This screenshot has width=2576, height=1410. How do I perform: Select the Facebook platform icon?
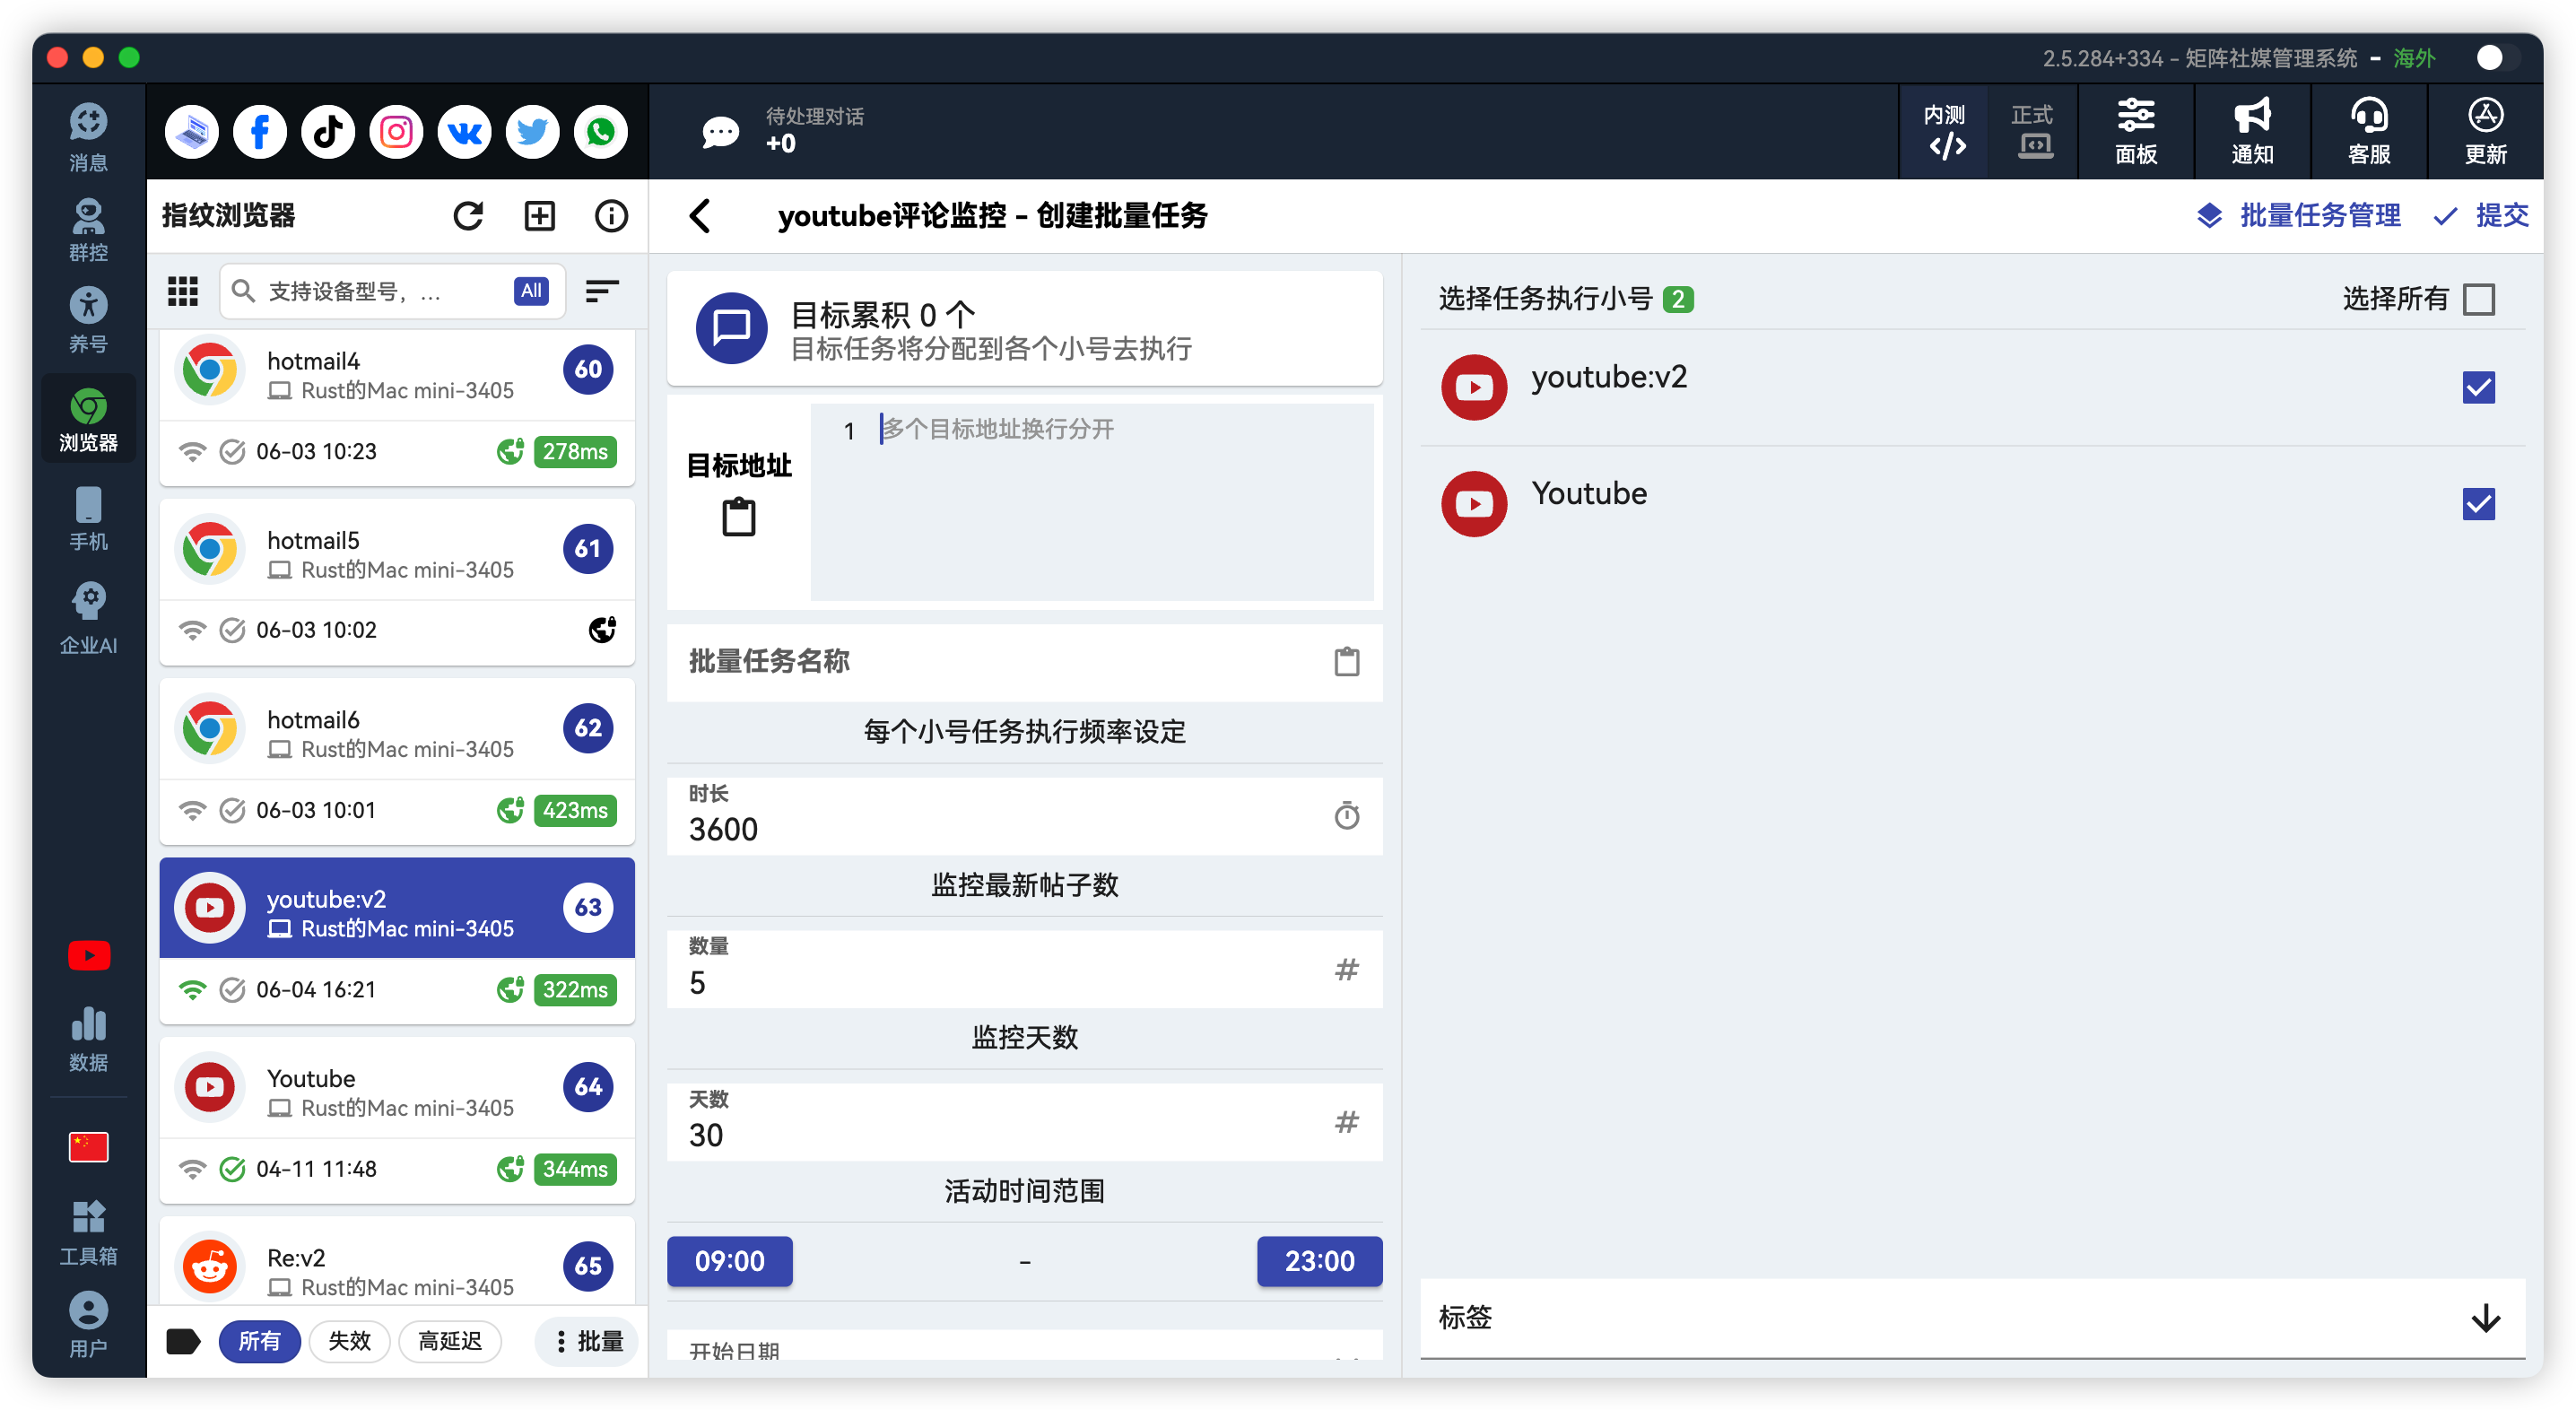pyautogui.click(x=260, y=131)
